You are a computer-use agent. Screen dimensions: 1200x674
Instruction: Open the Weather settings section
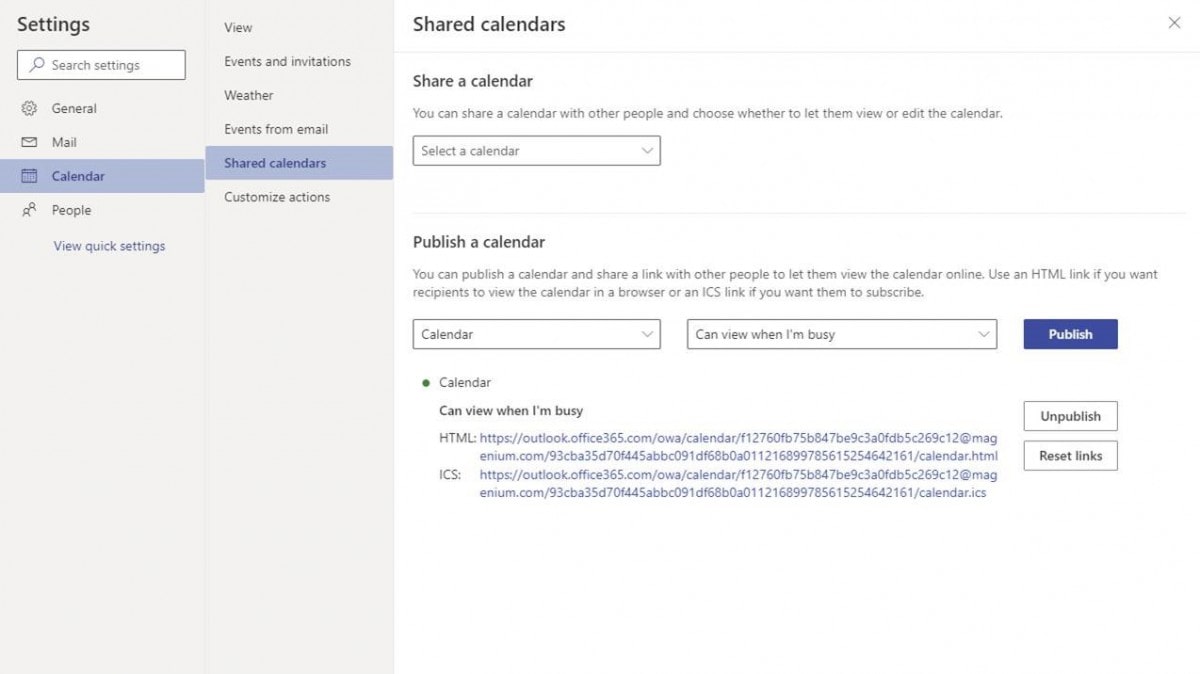(x=247, y=95)
